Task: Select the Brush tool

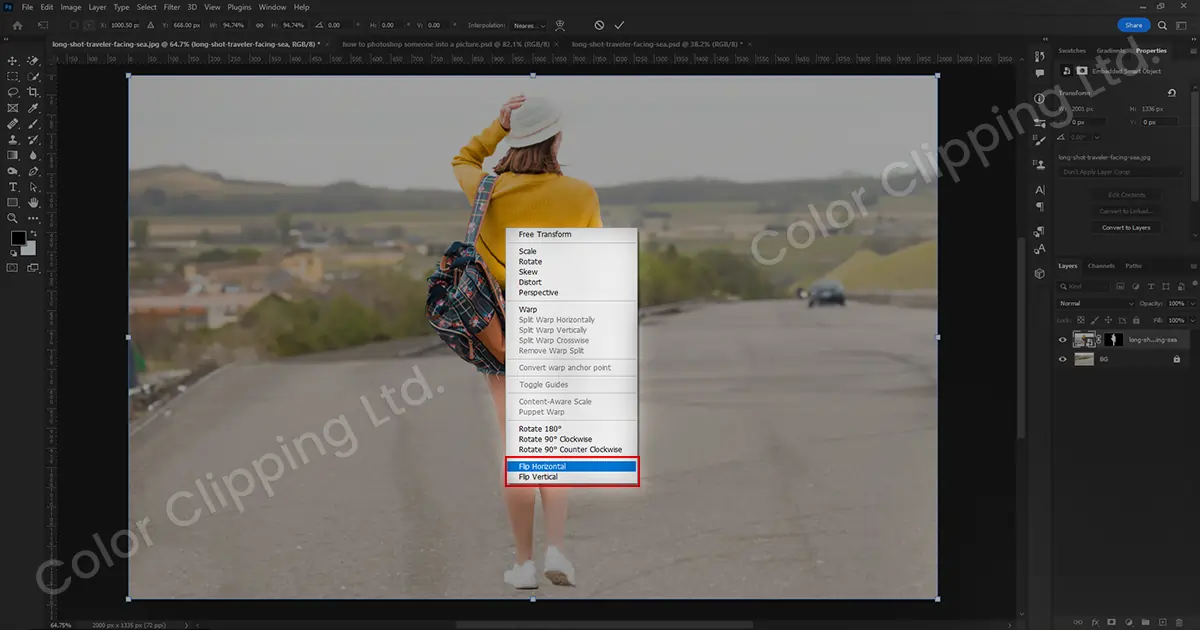Action: click(33, 124)
